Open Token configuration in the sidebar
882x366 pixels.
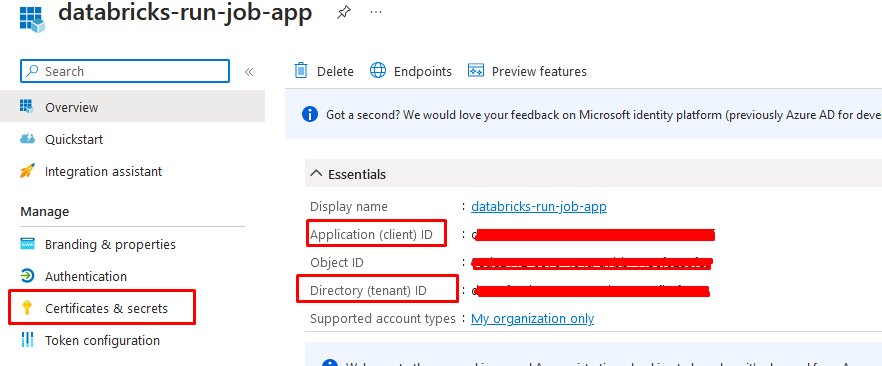pos(102,341)
